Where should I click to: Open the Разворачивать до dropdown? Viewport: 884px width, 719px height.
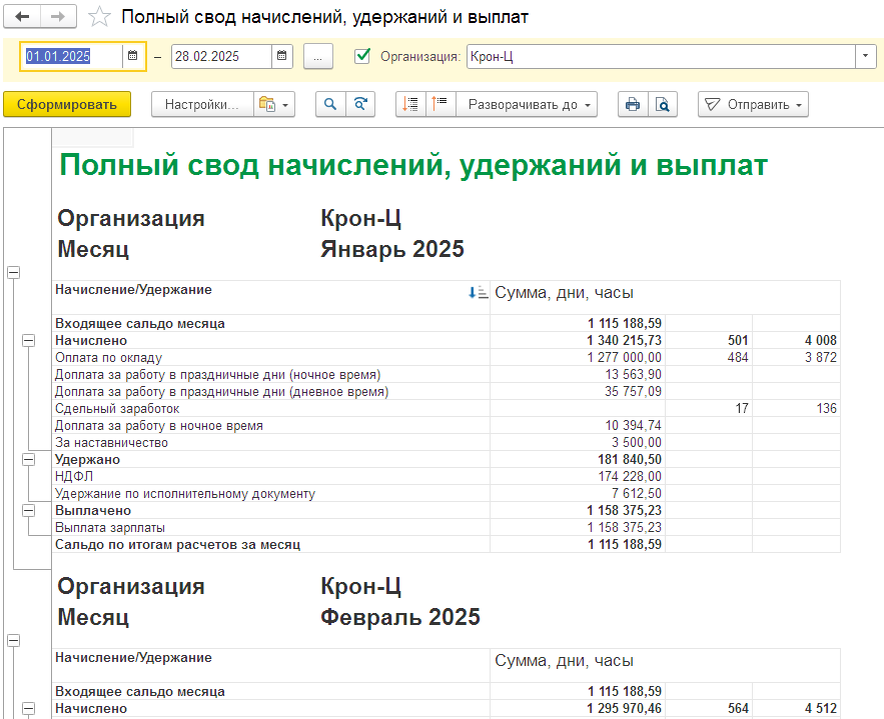[x=527, y=104]
